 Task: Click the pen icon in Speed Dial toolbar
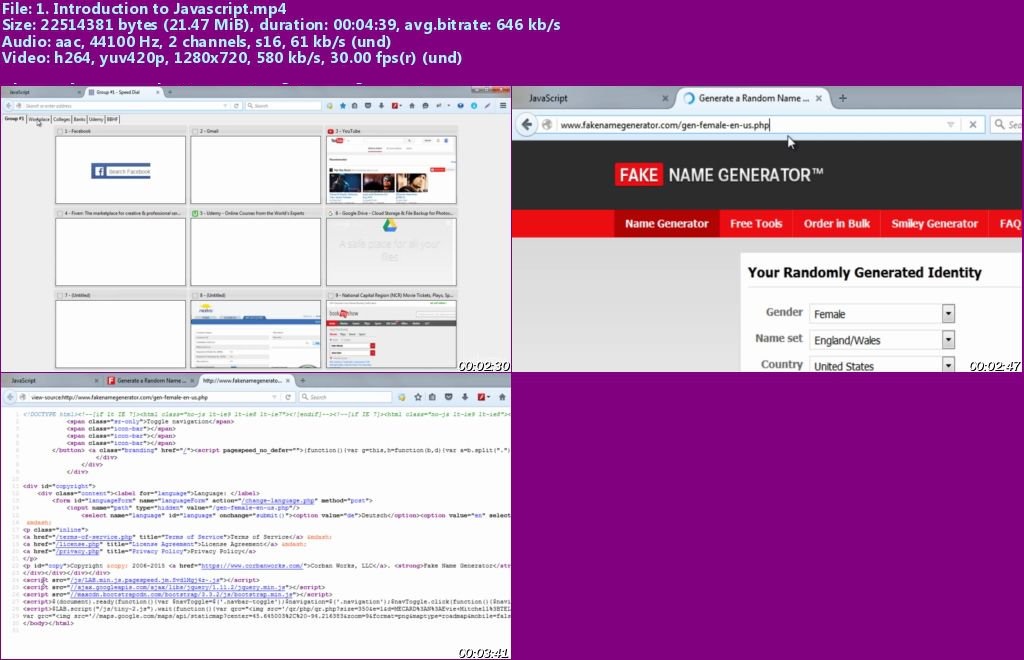pyautogui.click(x=487, y=106)
